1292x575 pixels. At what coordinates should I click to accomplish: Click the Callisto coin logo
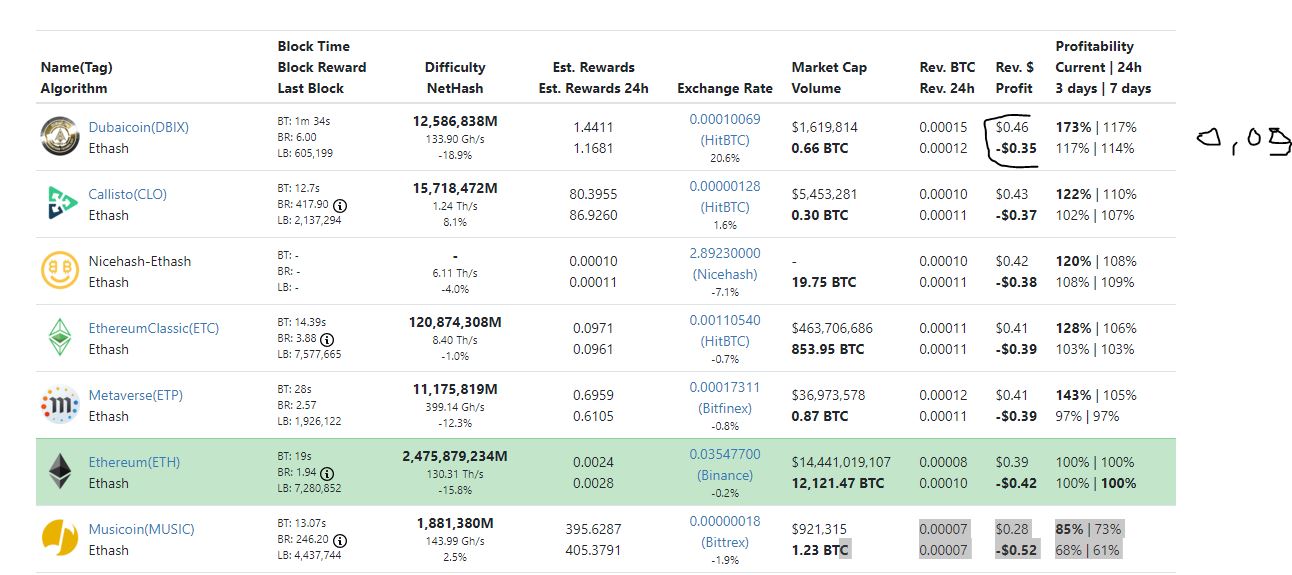tap(62, 203)
